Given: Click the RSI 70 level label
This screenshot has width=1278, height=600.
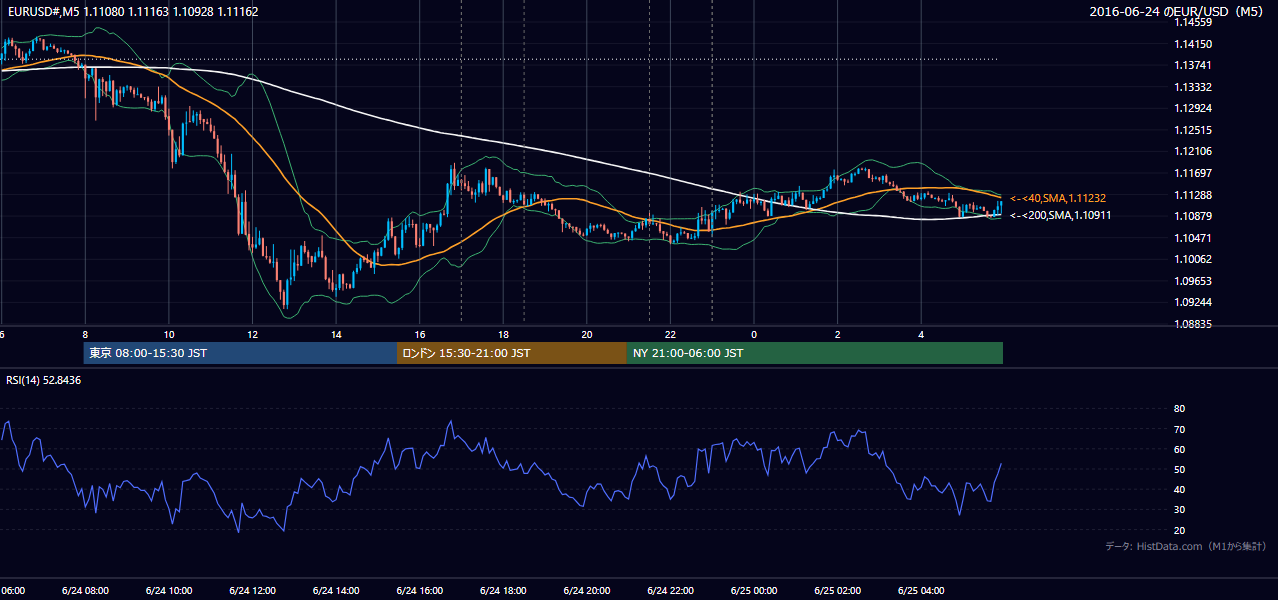Looking at the screenshot, I should tap(1179, 429).
